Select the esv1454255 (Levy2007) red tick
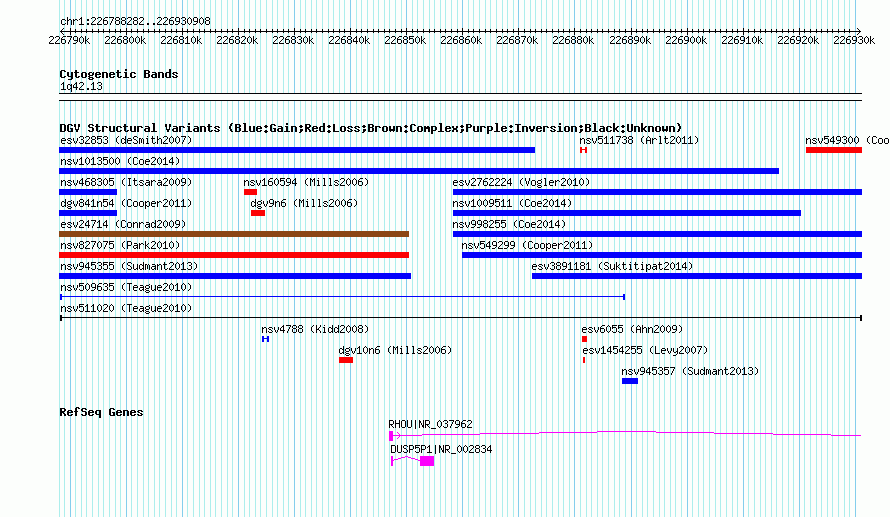 coord(583,360)
